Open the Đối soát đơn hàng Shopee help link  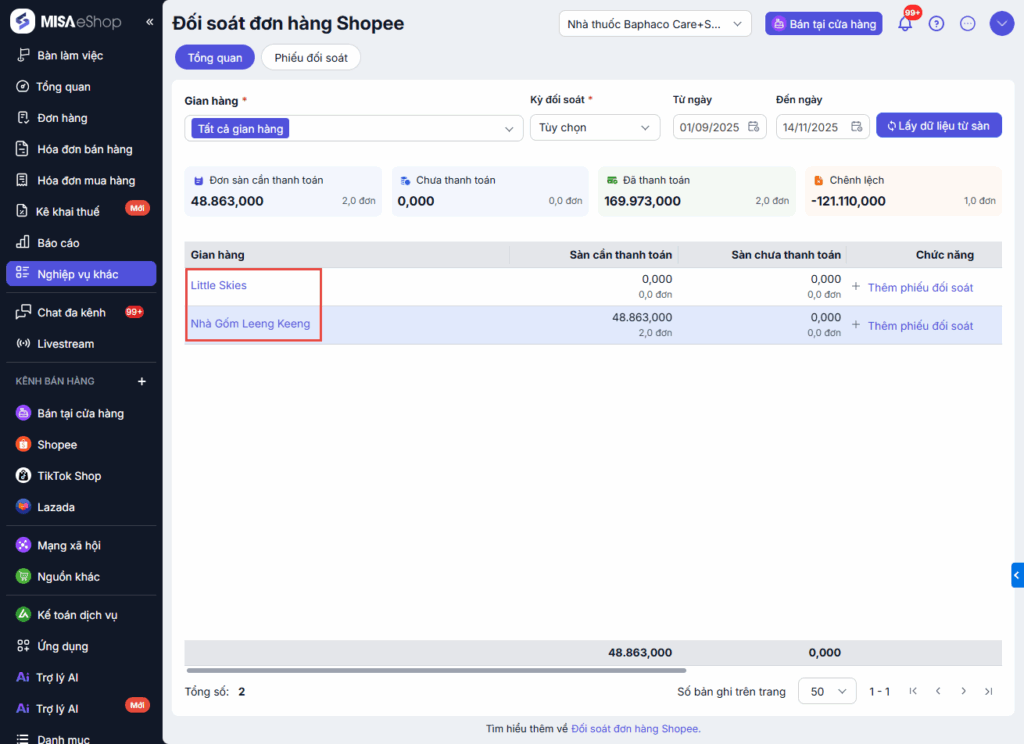point(635,728)
